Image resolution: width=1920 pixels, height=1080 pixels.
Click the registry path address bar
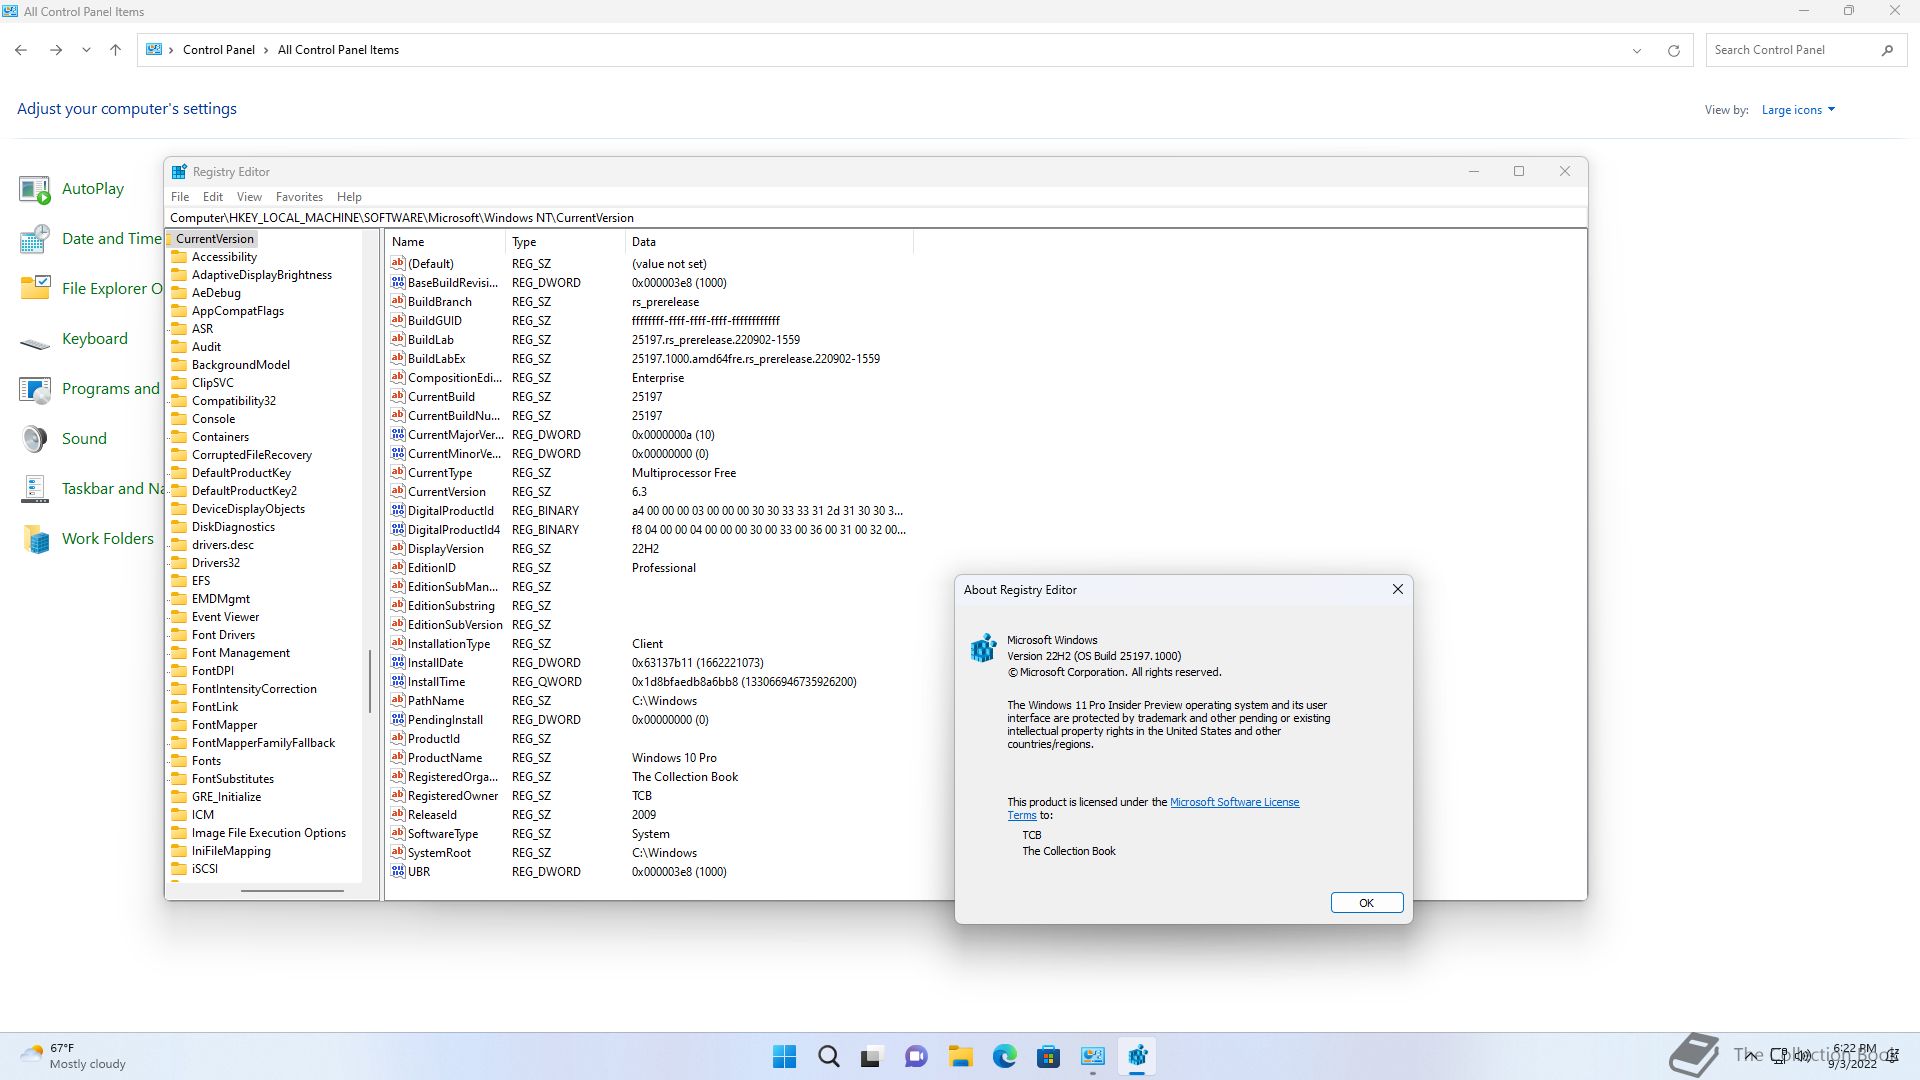(876, 218)
